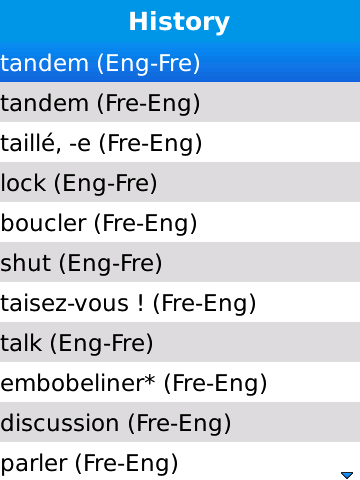Select the parler (Fre-Eng) entry
360x480 pixels.
(180, 461)
